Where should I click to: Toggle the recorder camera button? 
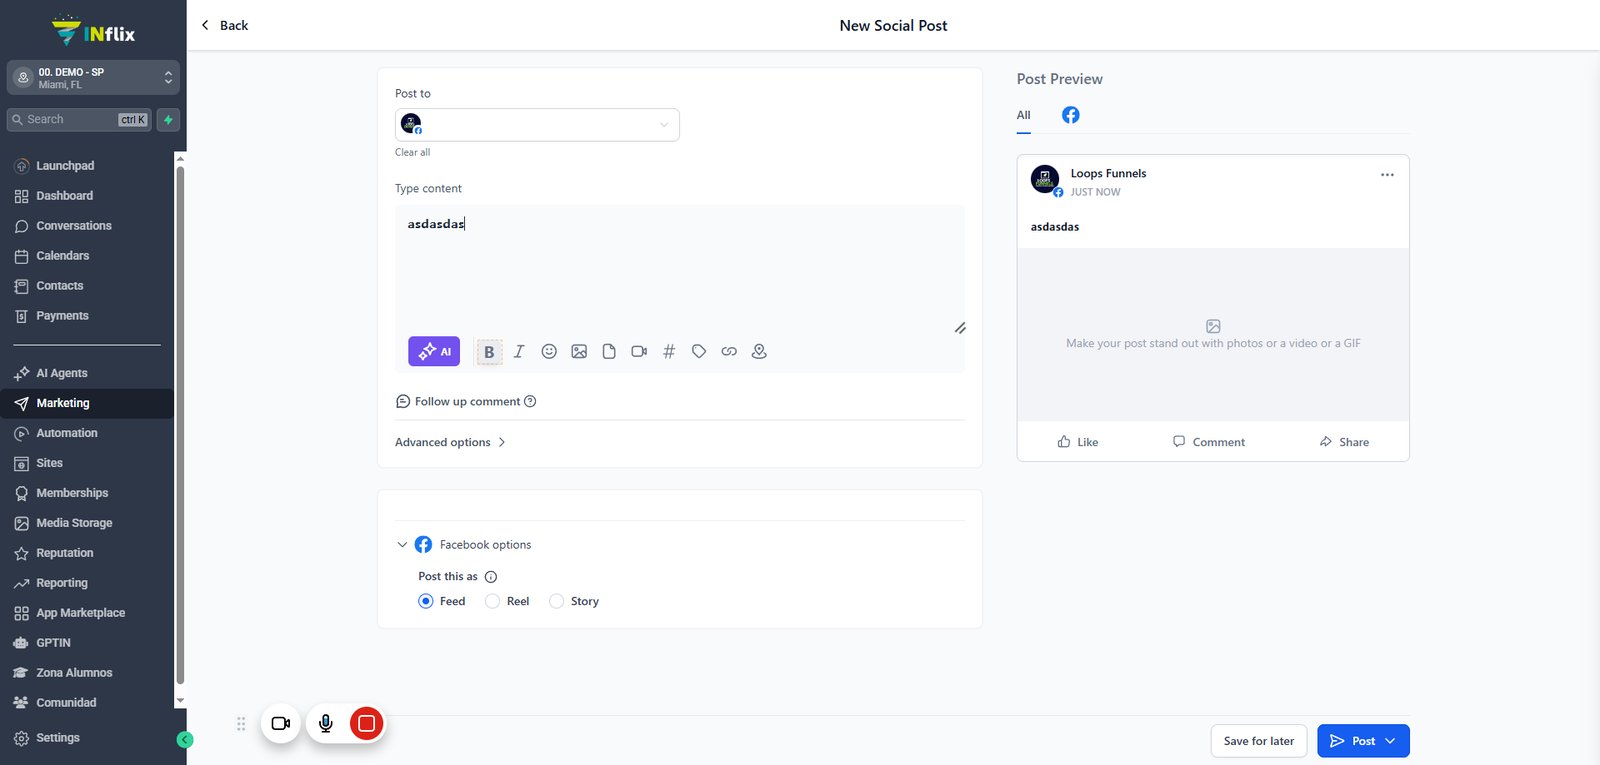[281, 723]
